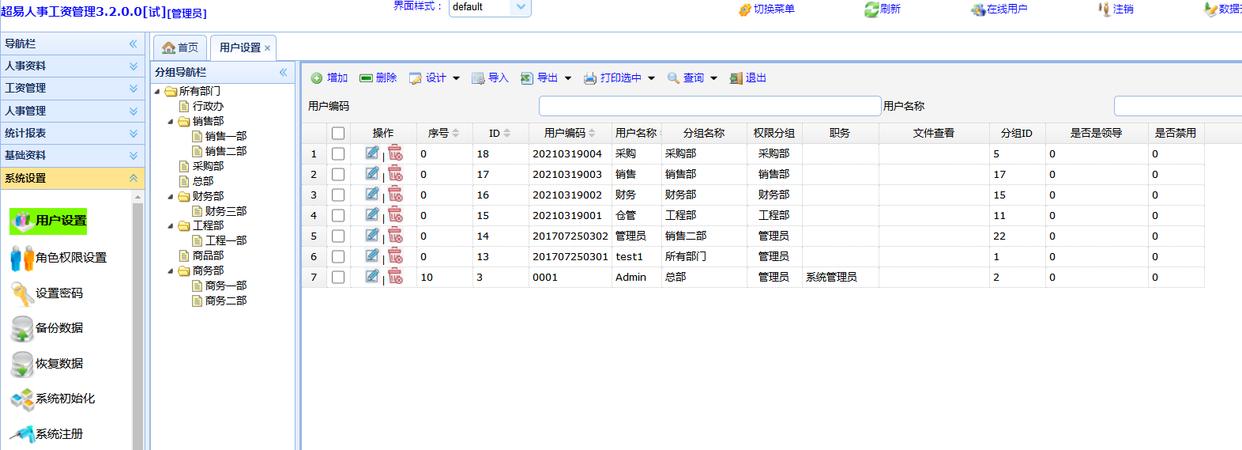
Task: Click the Import (导入) icon
Action: coord(478,78)
